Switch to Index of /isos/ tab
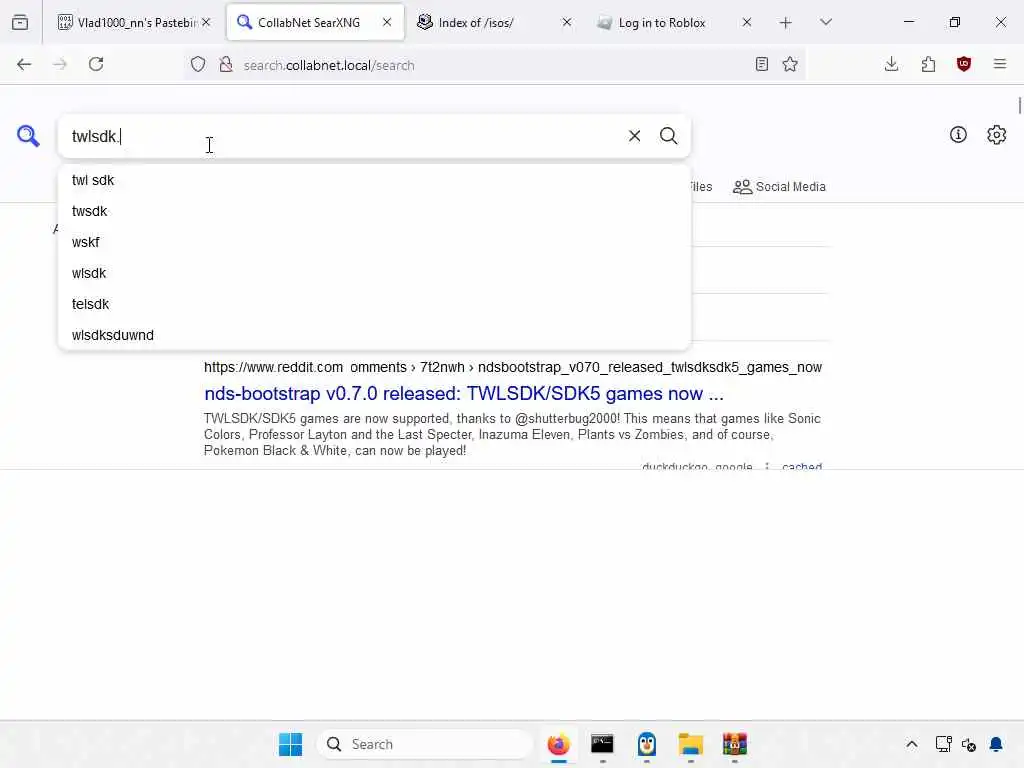 click(494, 22)
